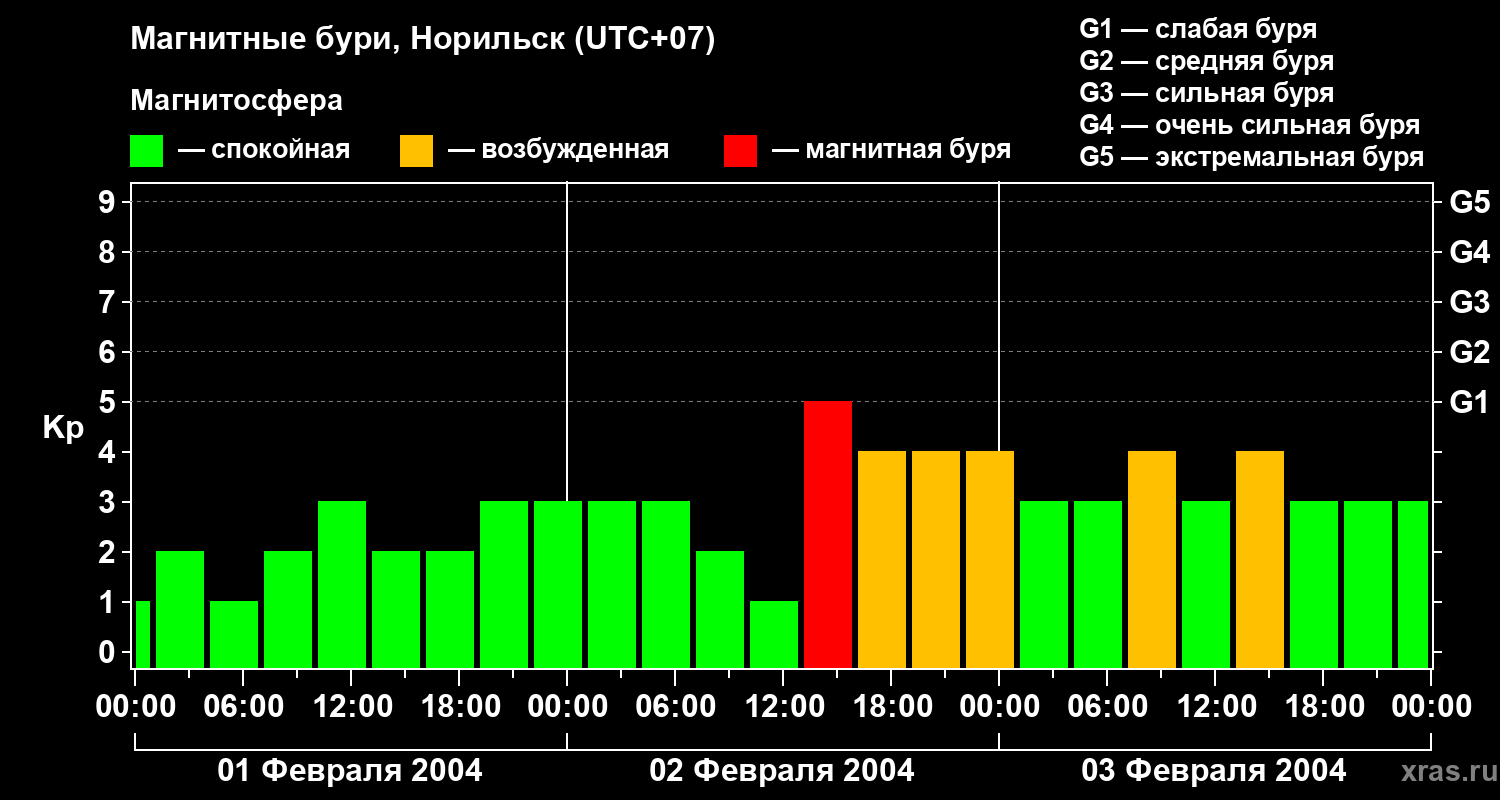The height and width of the screenshot is (800, 1500).
Task: Click the 'G3 — сильная буря' line
Action: (1206, 93)
